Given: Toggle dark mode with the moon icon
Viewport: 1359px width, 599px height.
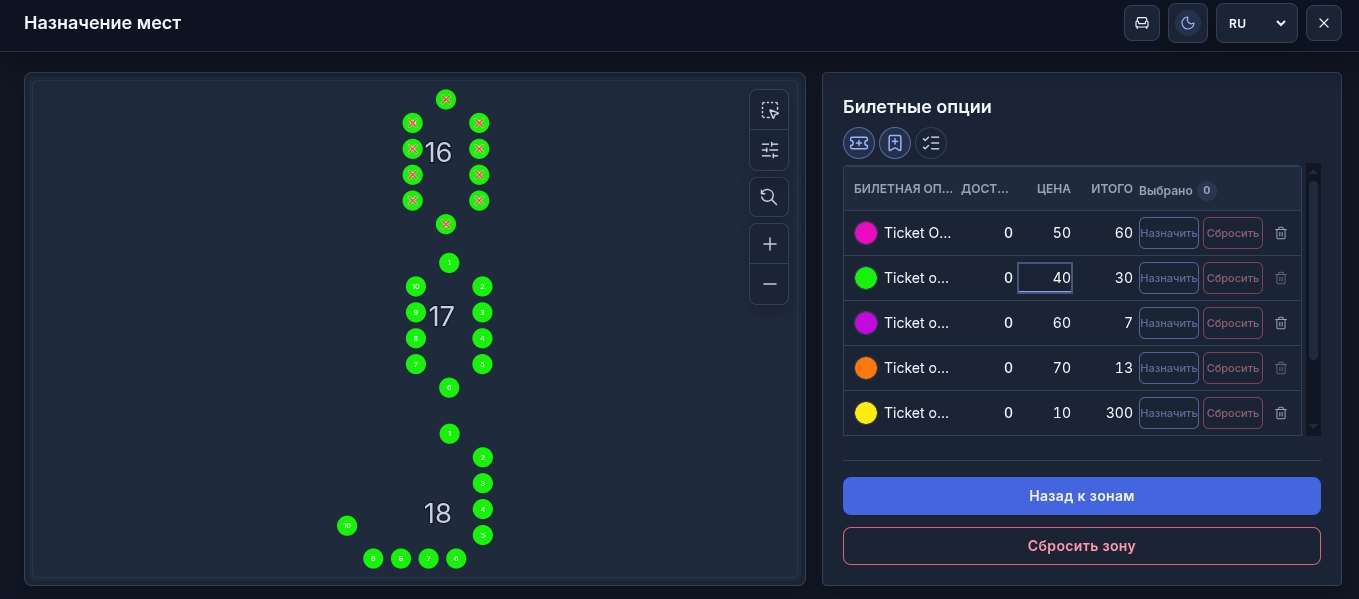Looking at the screenshot, I should point(1188,23).
